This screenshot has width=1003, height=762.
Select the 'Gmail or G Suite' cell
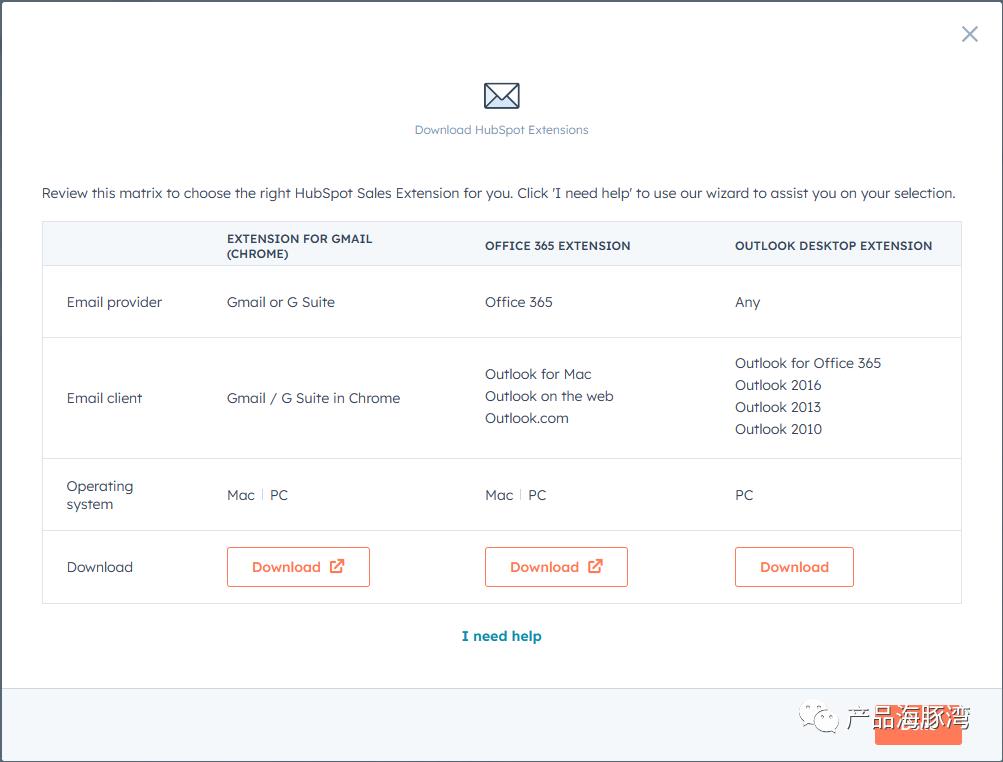pyautogui.click(x=281, y=302)
